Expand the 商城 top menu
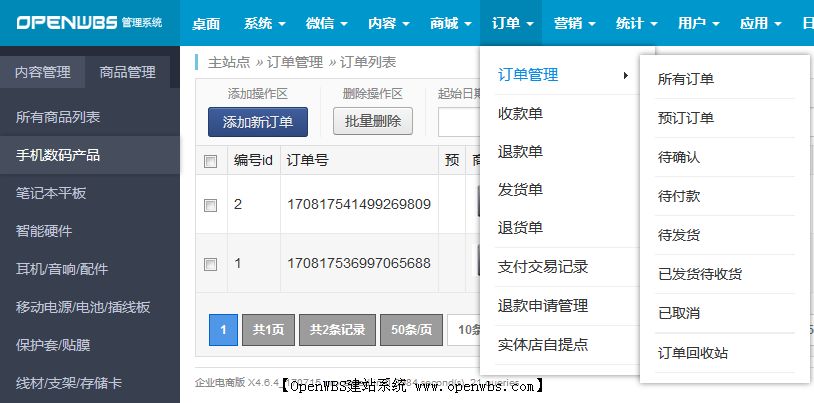 [x=450, y=23]
